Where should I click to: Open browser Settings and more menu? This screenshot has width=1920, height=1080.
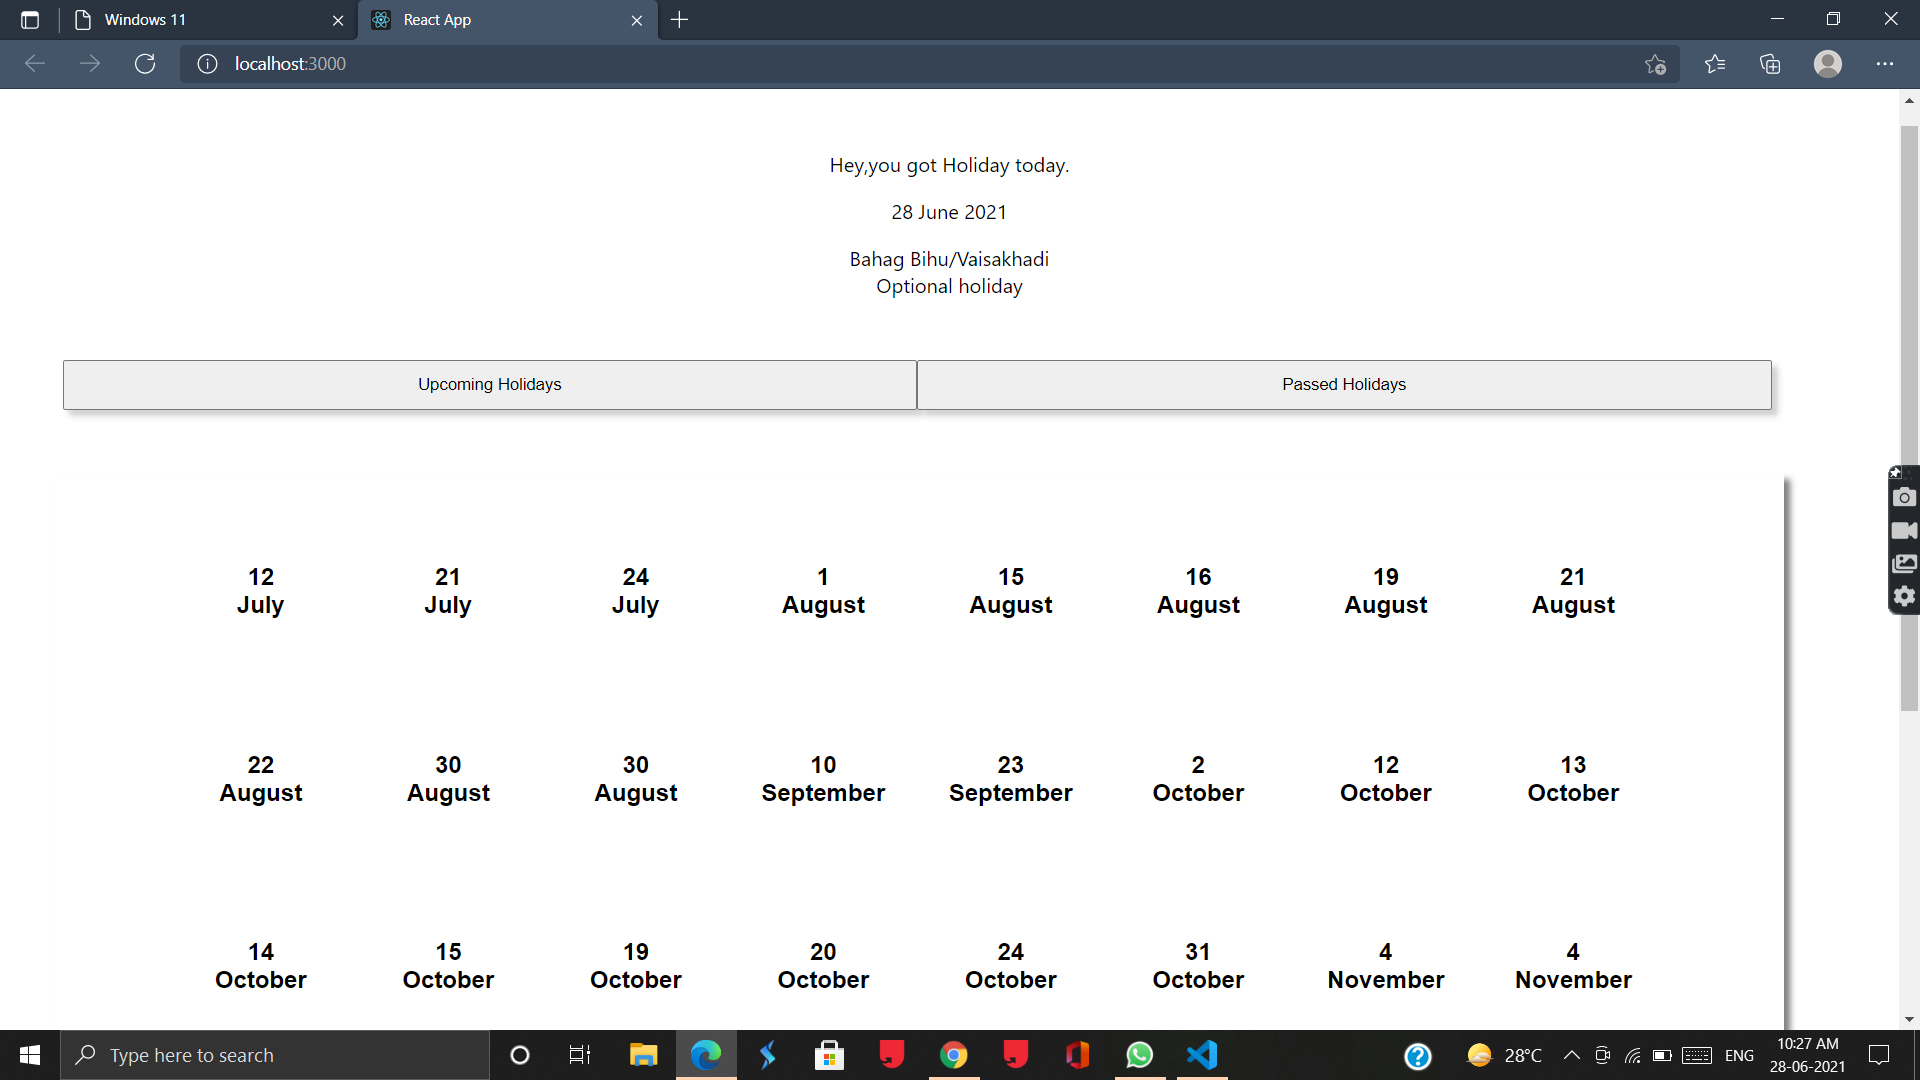[1885, 64]
